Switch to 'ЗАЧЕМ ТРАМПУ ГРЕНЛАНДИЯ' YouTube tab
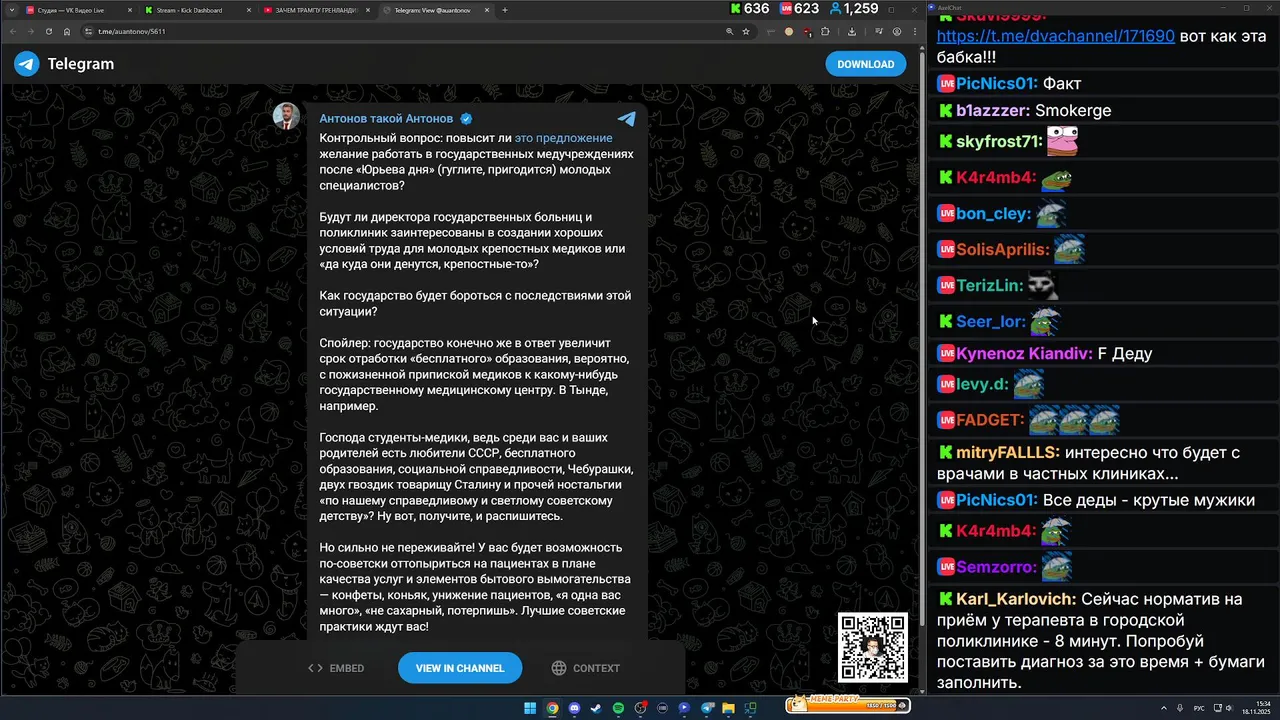Viewport: 1280px width, 720px height. click(315, 10)
